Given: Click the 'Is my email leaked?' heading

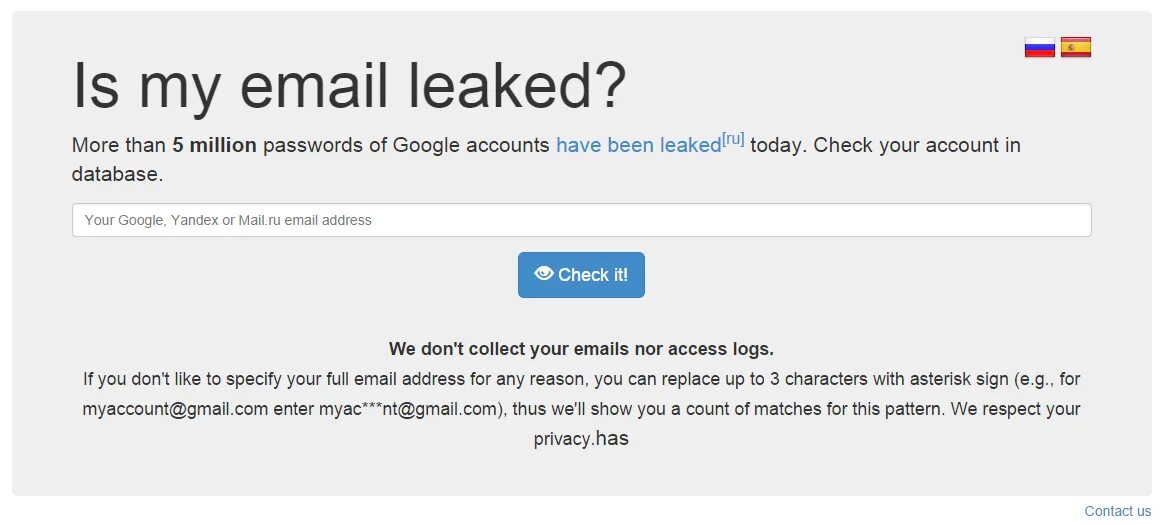Looking at the screenshot, I should coord(349,86).
